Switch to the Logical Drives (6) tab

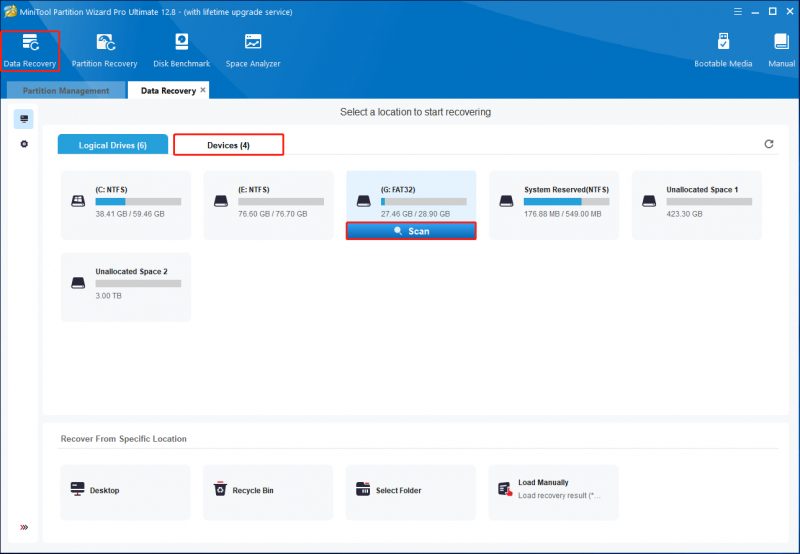click(113, 145)
